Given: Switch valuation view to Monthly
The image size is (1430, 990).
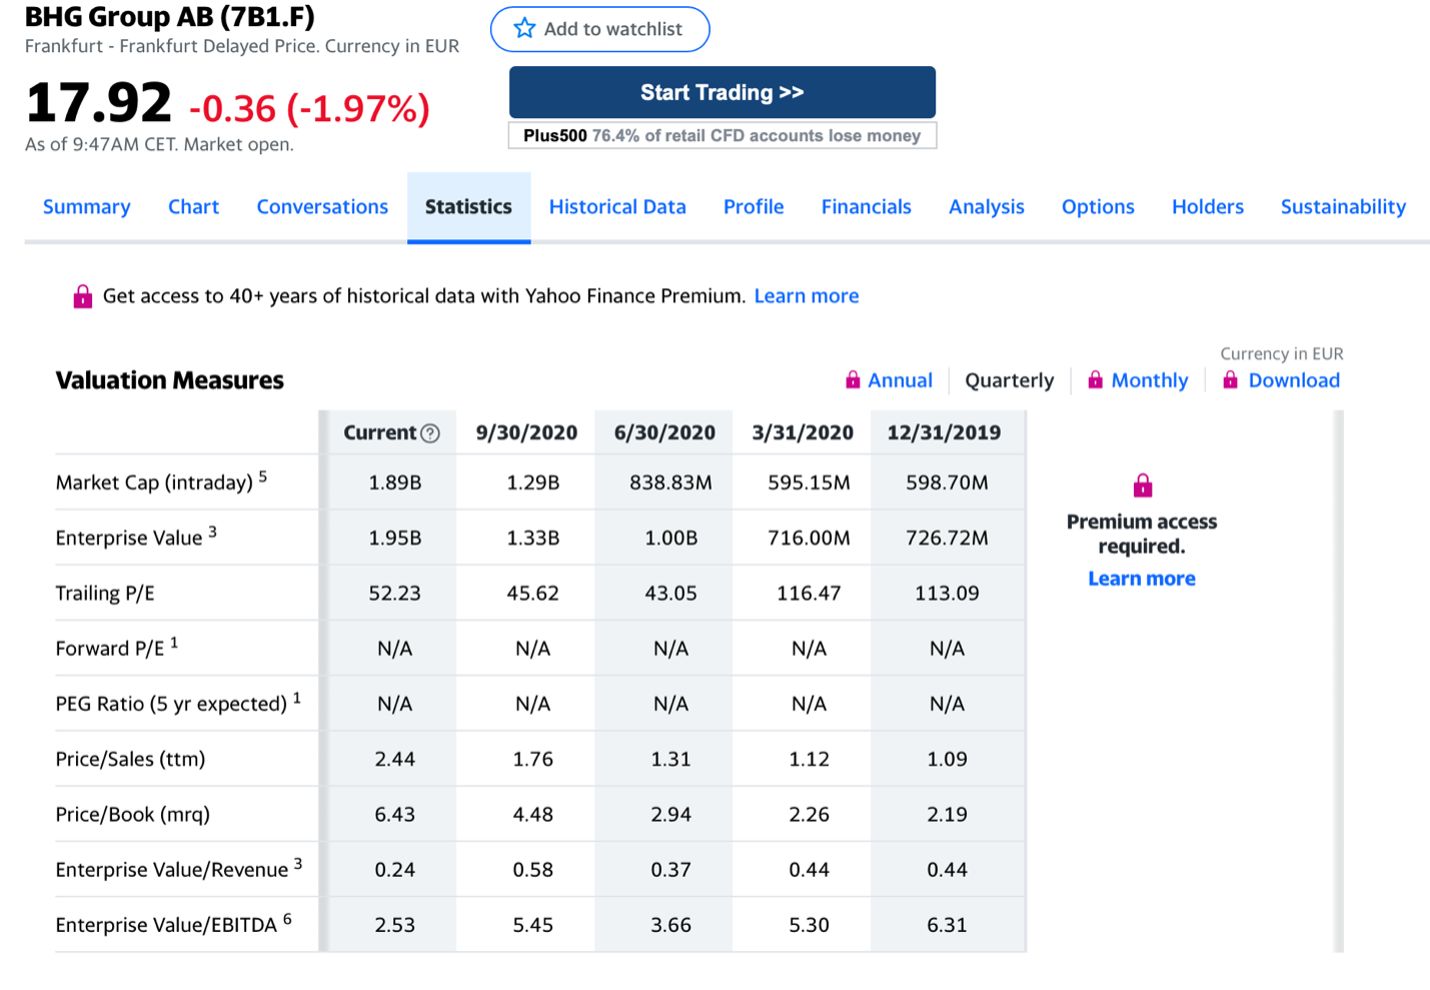Looking at the screenshot, I should (x=1149, y=381).
